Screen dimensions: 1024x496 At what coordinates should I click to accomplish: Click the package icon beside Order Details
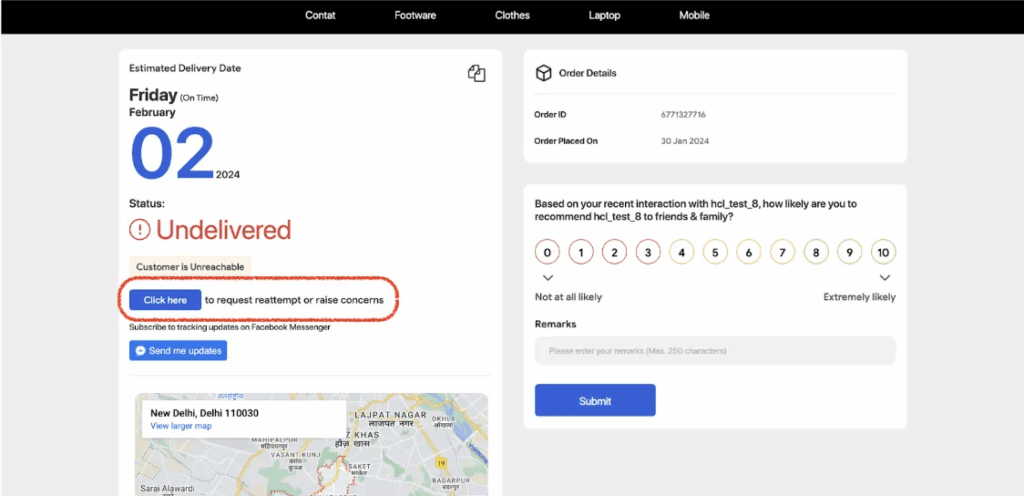[543, 73]
